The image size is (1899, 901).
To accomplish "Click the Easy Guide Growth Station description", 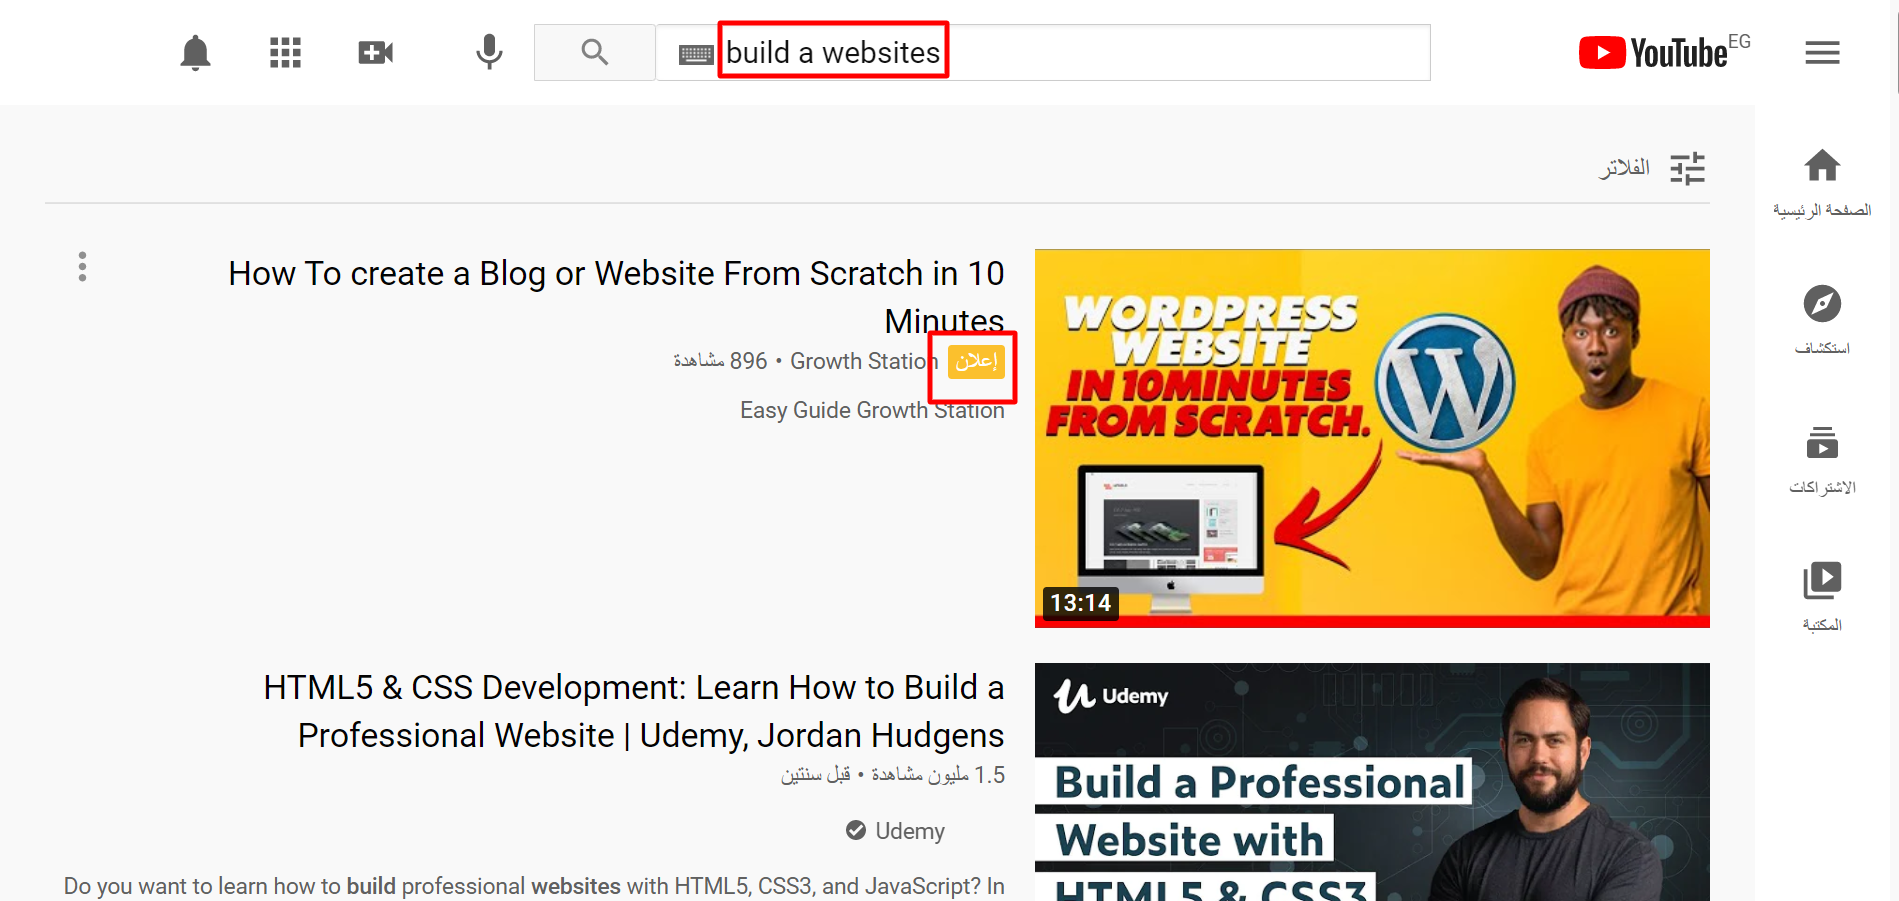I will click(872, 410).
